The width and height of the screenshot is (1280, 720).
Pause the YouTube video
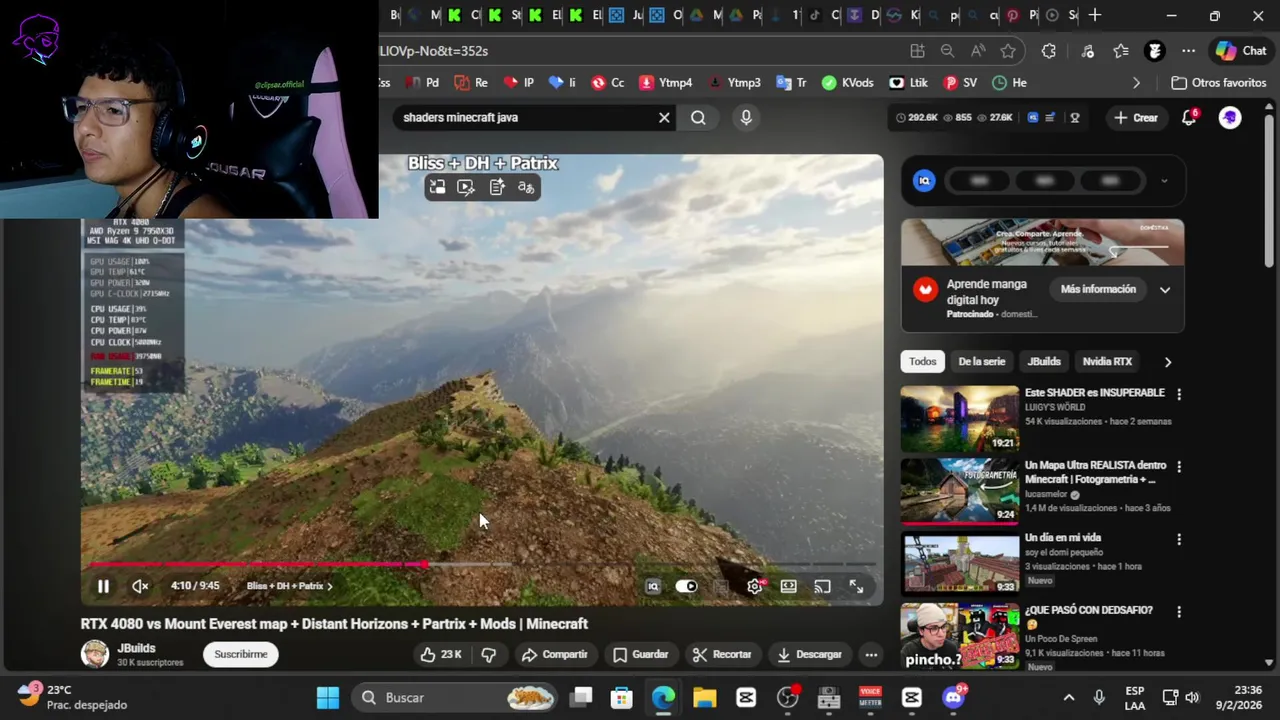point(103,587)
